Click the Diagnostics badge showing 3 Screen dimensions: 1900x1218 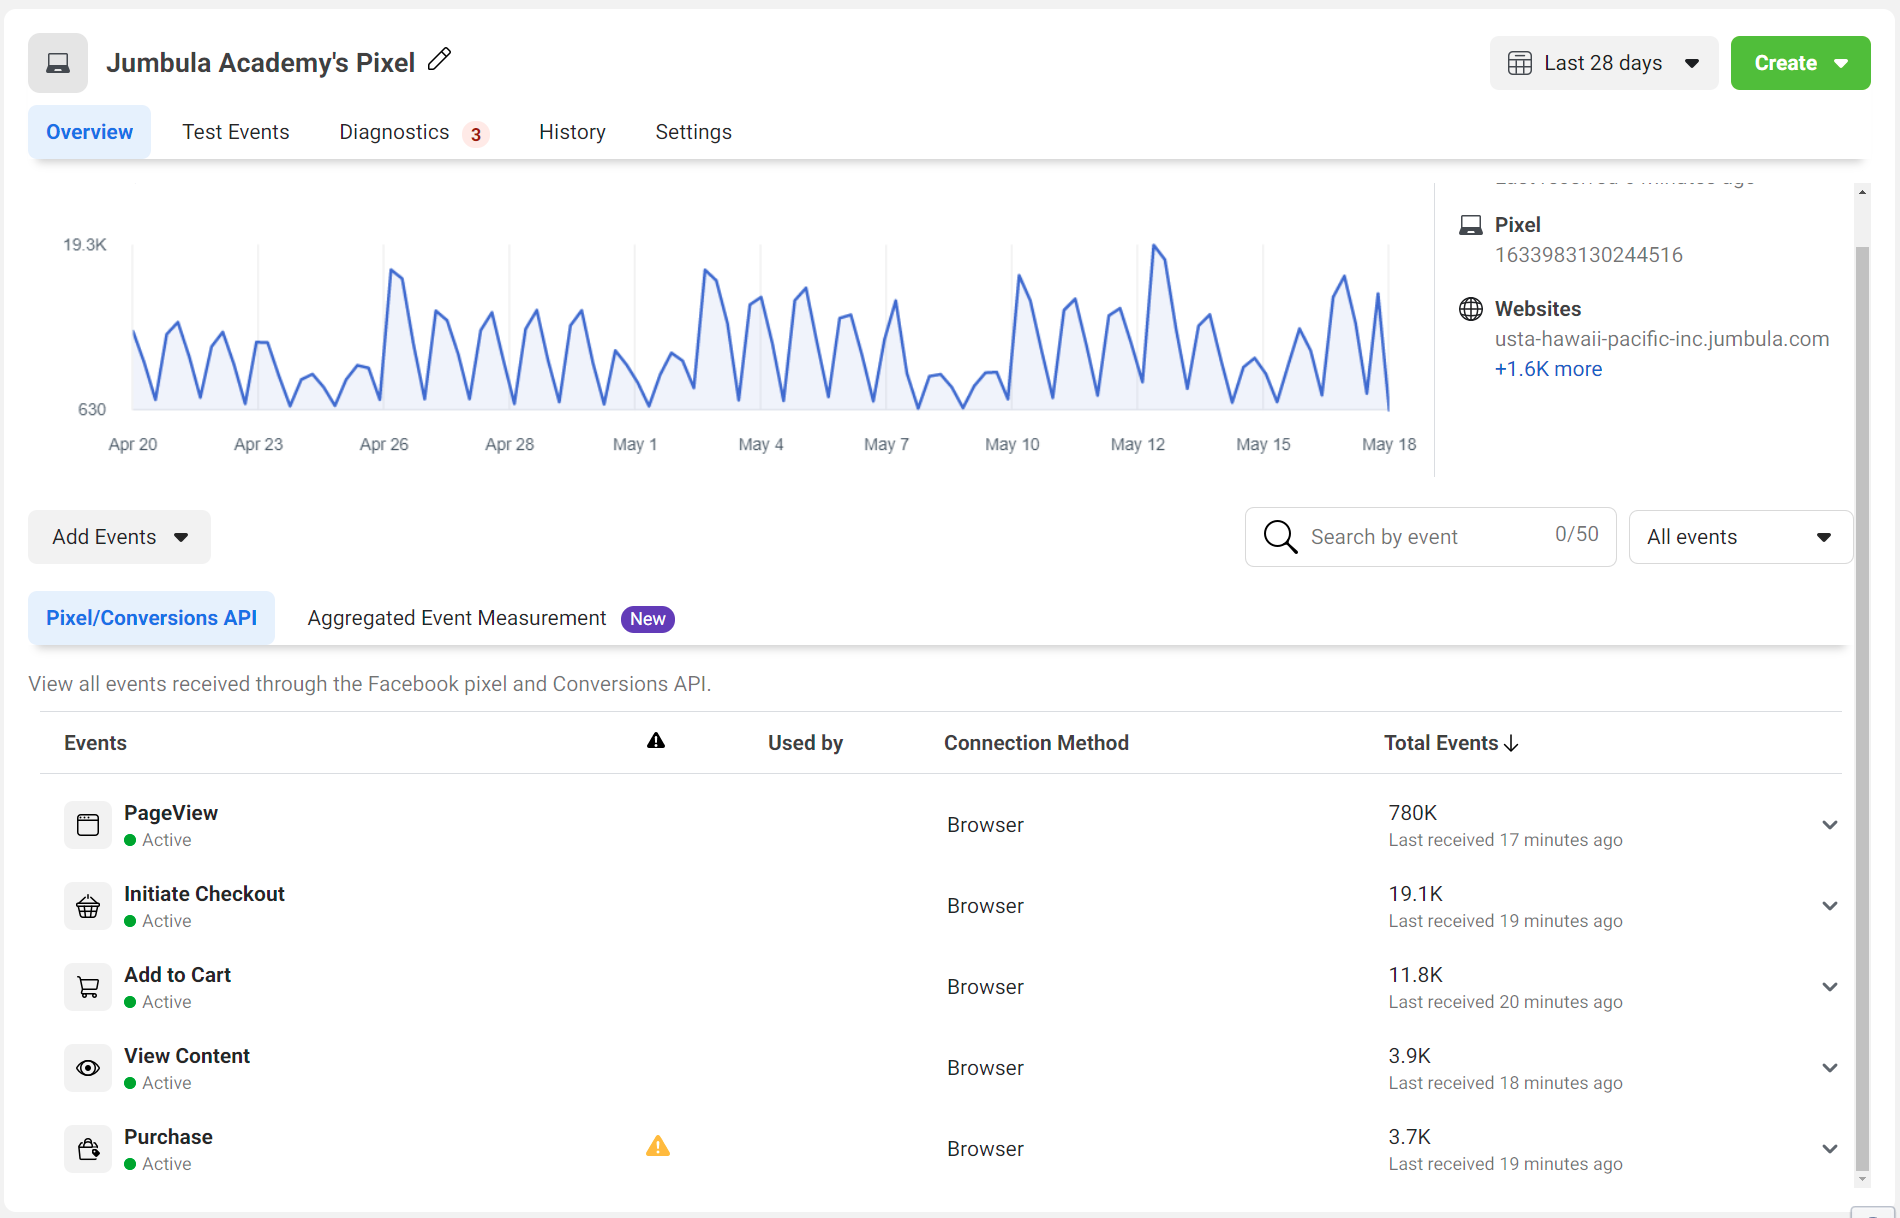476,134
